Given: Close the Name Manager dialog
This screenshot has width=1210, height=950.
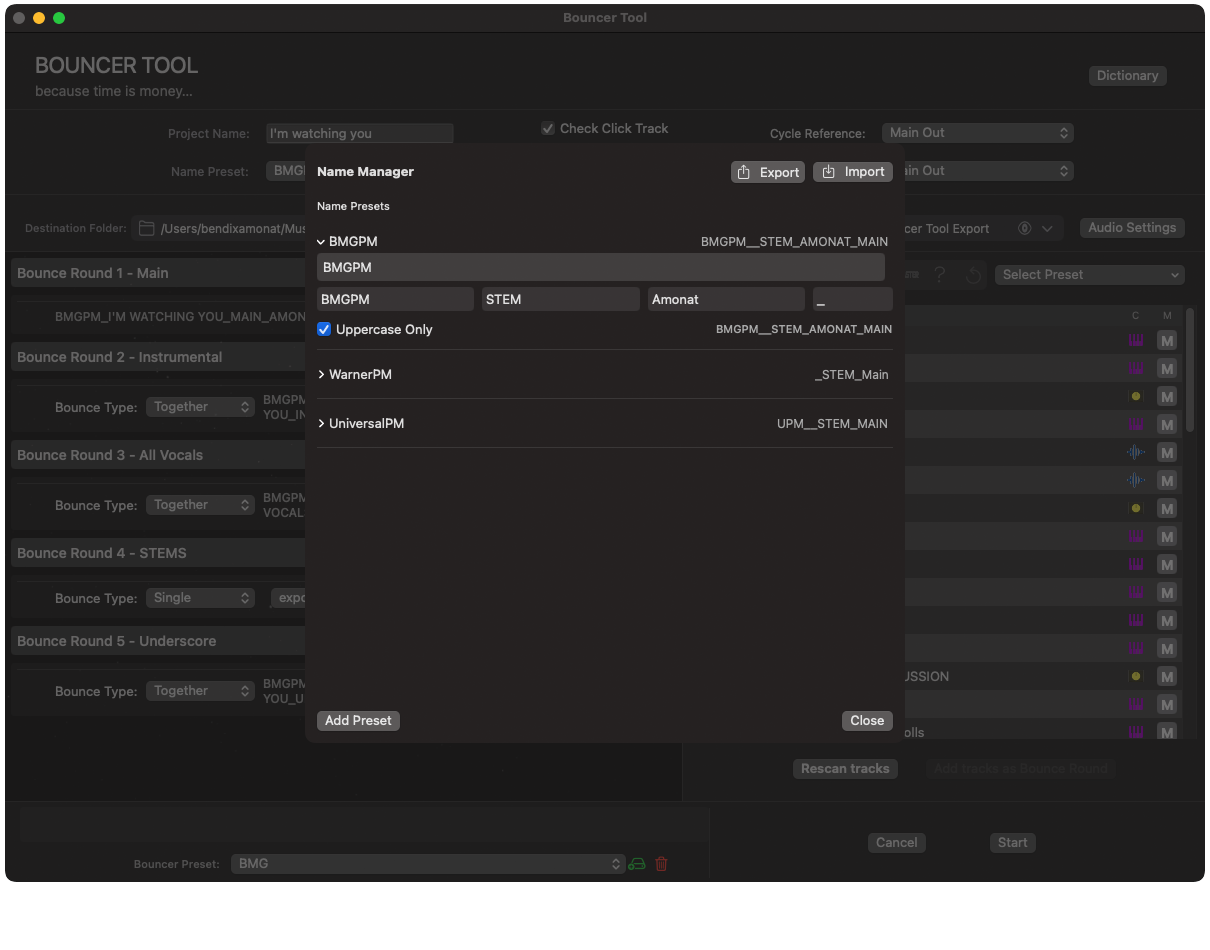Looking at the screenshot, I should click(866, 721).
